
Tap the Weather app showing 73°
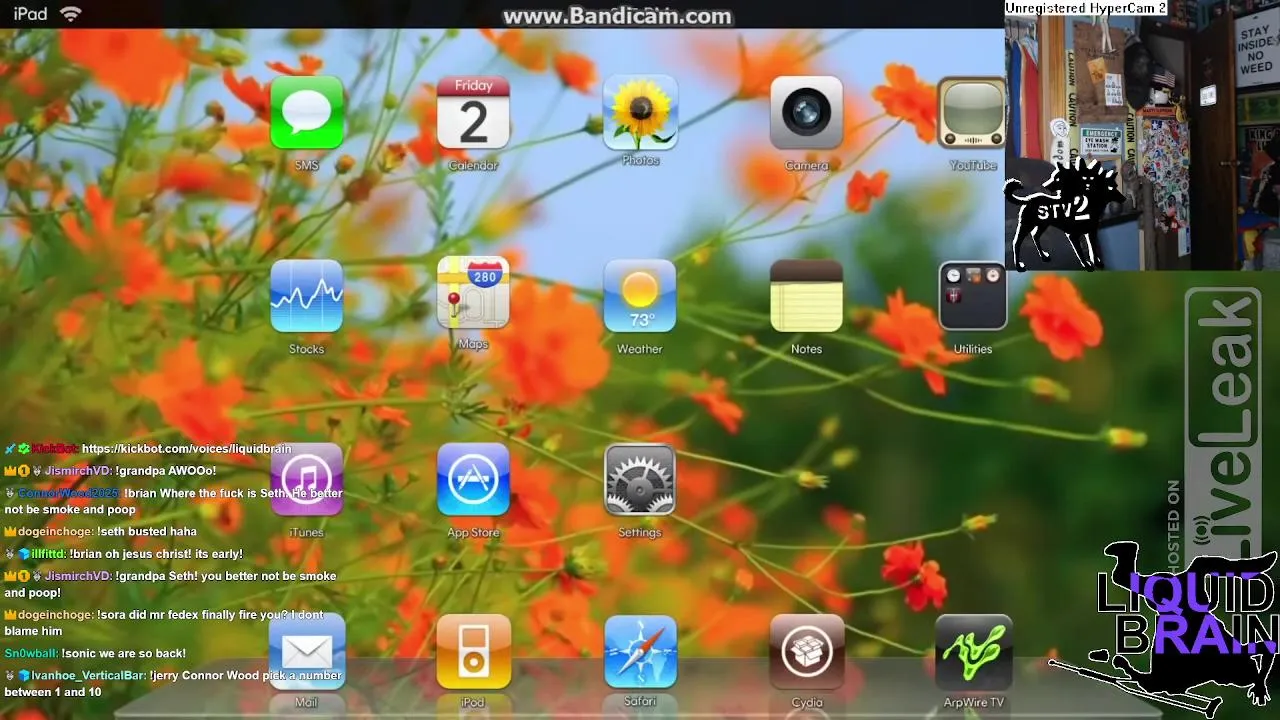click(640, 296)
